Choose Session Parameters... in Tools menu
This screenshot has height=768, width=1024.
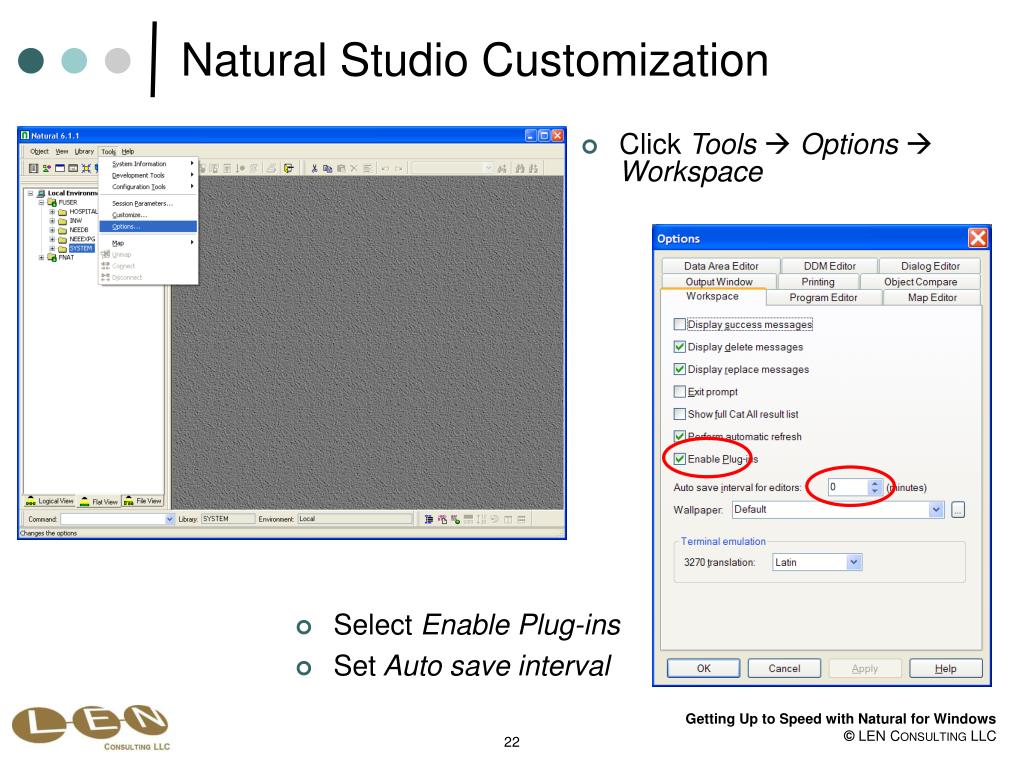(x=148, y=204)
